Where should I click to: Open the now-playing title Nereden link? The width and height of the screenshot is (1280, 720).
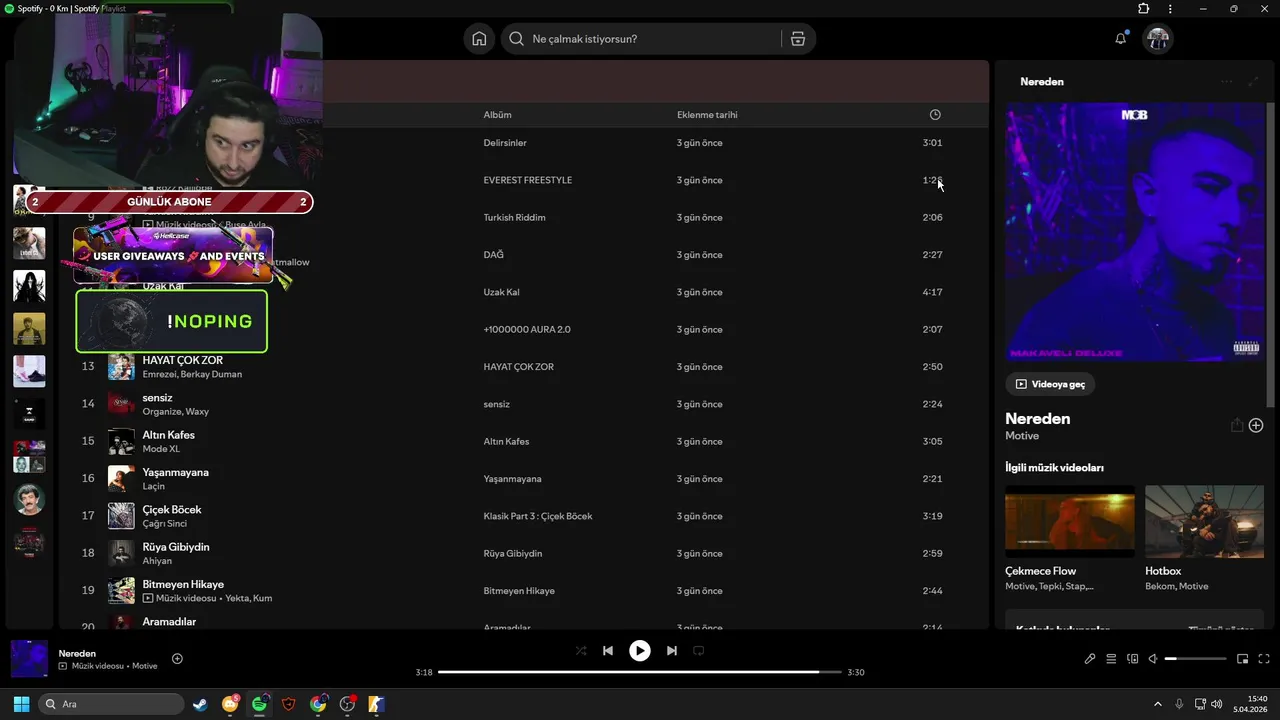pos(77,653)
